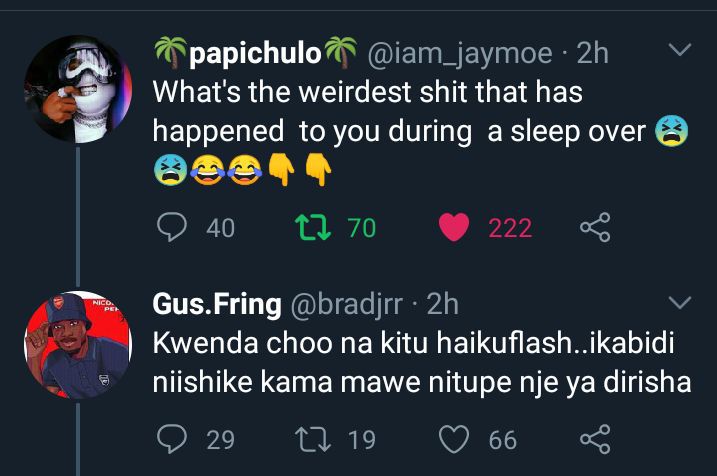The height and width of the screenshot is (476, 717).
Task: Open the sleep over question tweet text
Action: (421, 132)
